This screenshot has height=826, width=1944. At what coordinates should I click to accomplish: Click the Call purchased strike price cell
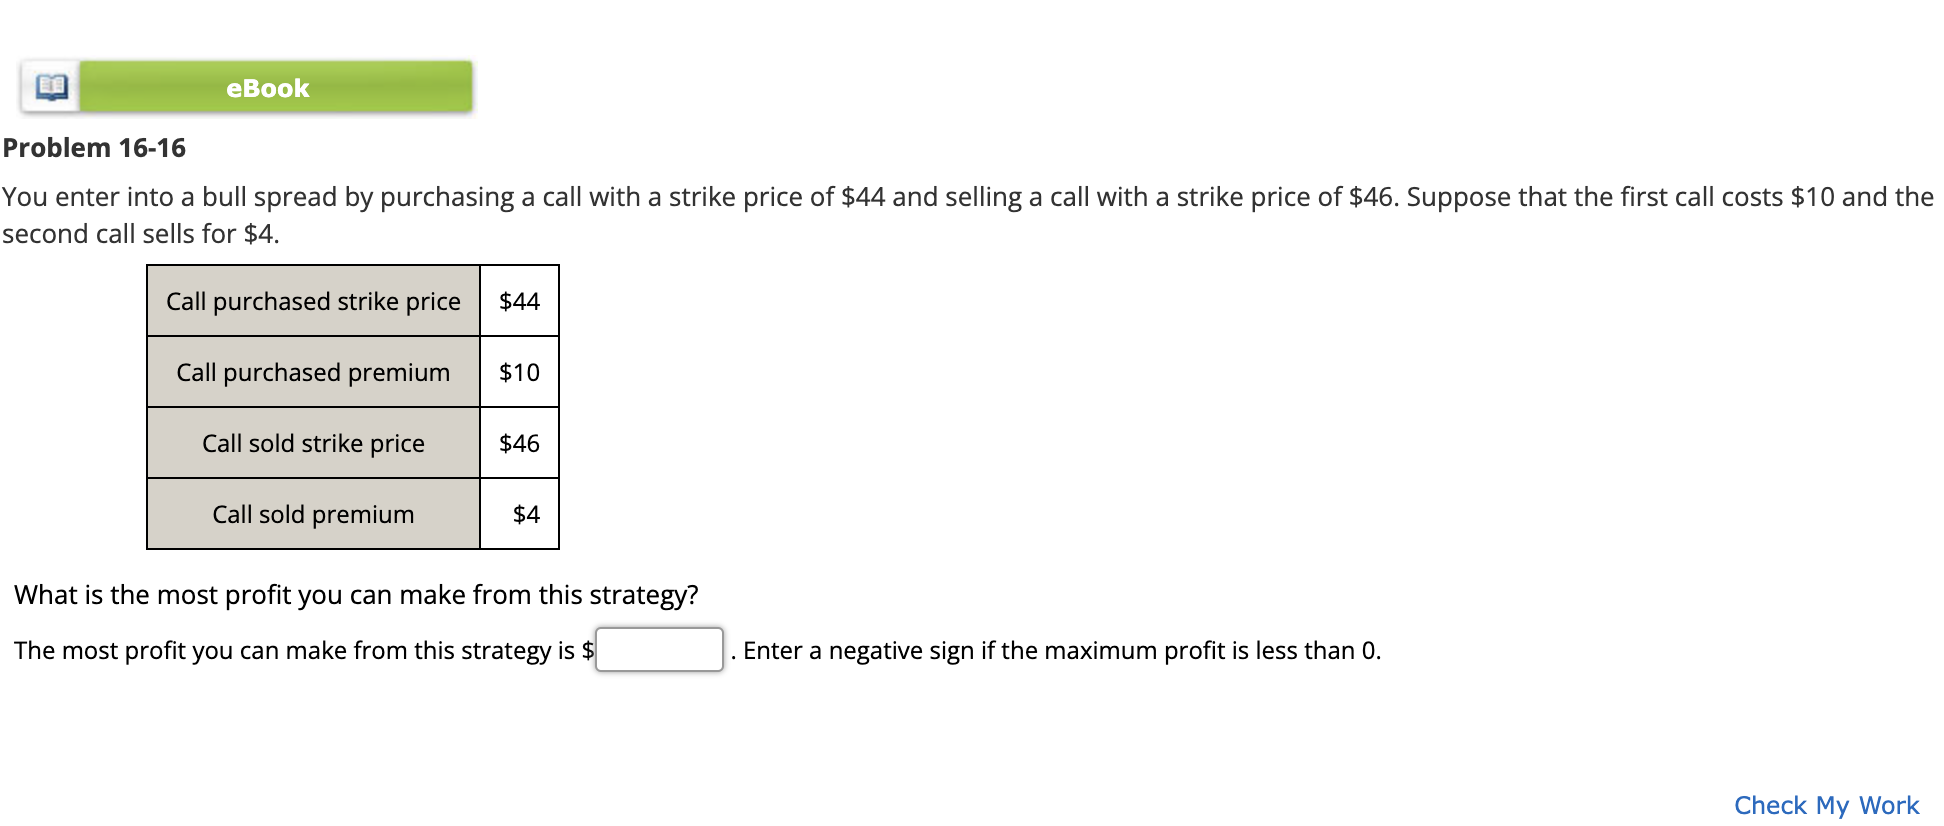(313, 300)
